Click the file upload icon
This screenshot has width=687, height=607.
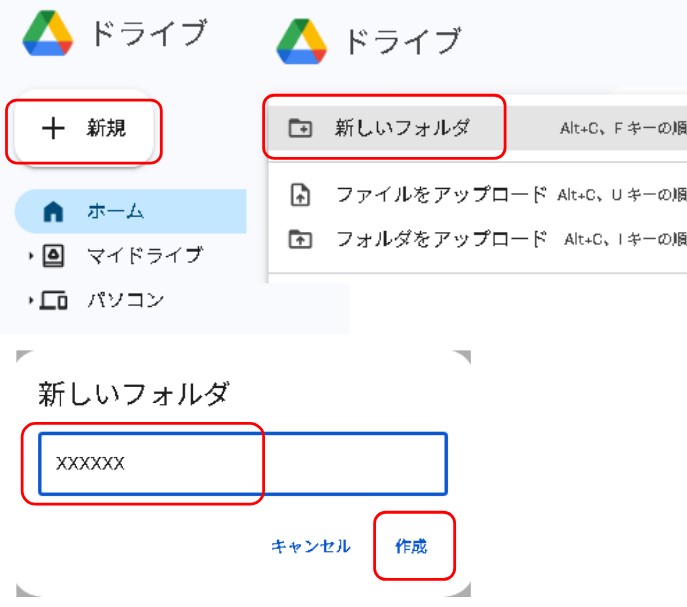299,194
